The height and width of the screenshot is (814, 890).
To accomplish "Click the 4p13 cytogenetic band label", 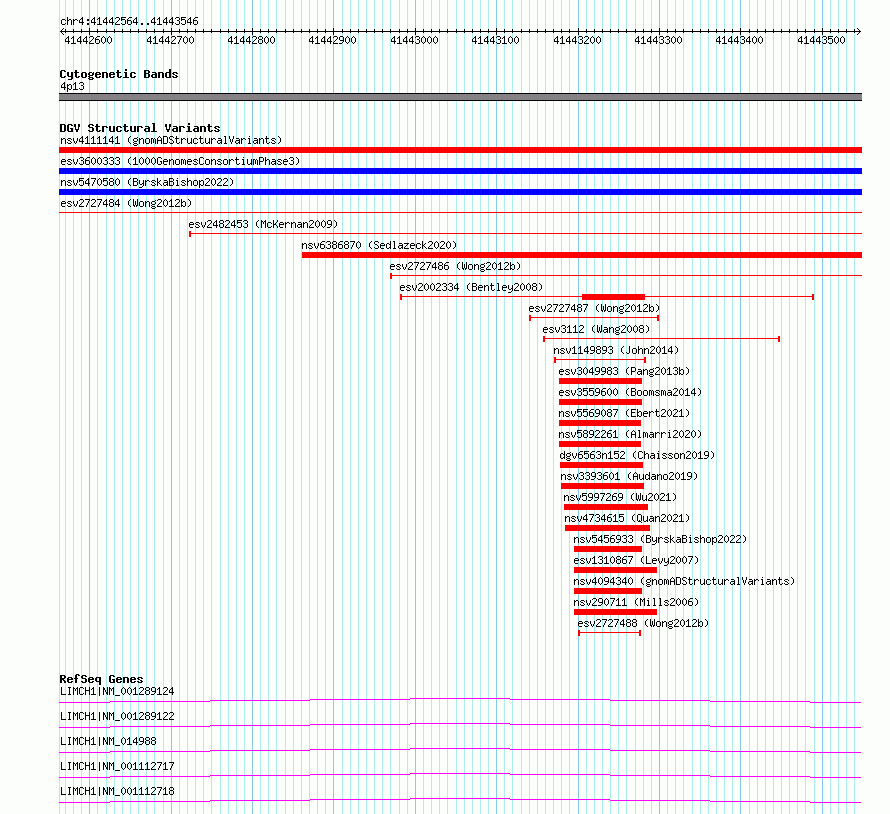I will point(72,86).
